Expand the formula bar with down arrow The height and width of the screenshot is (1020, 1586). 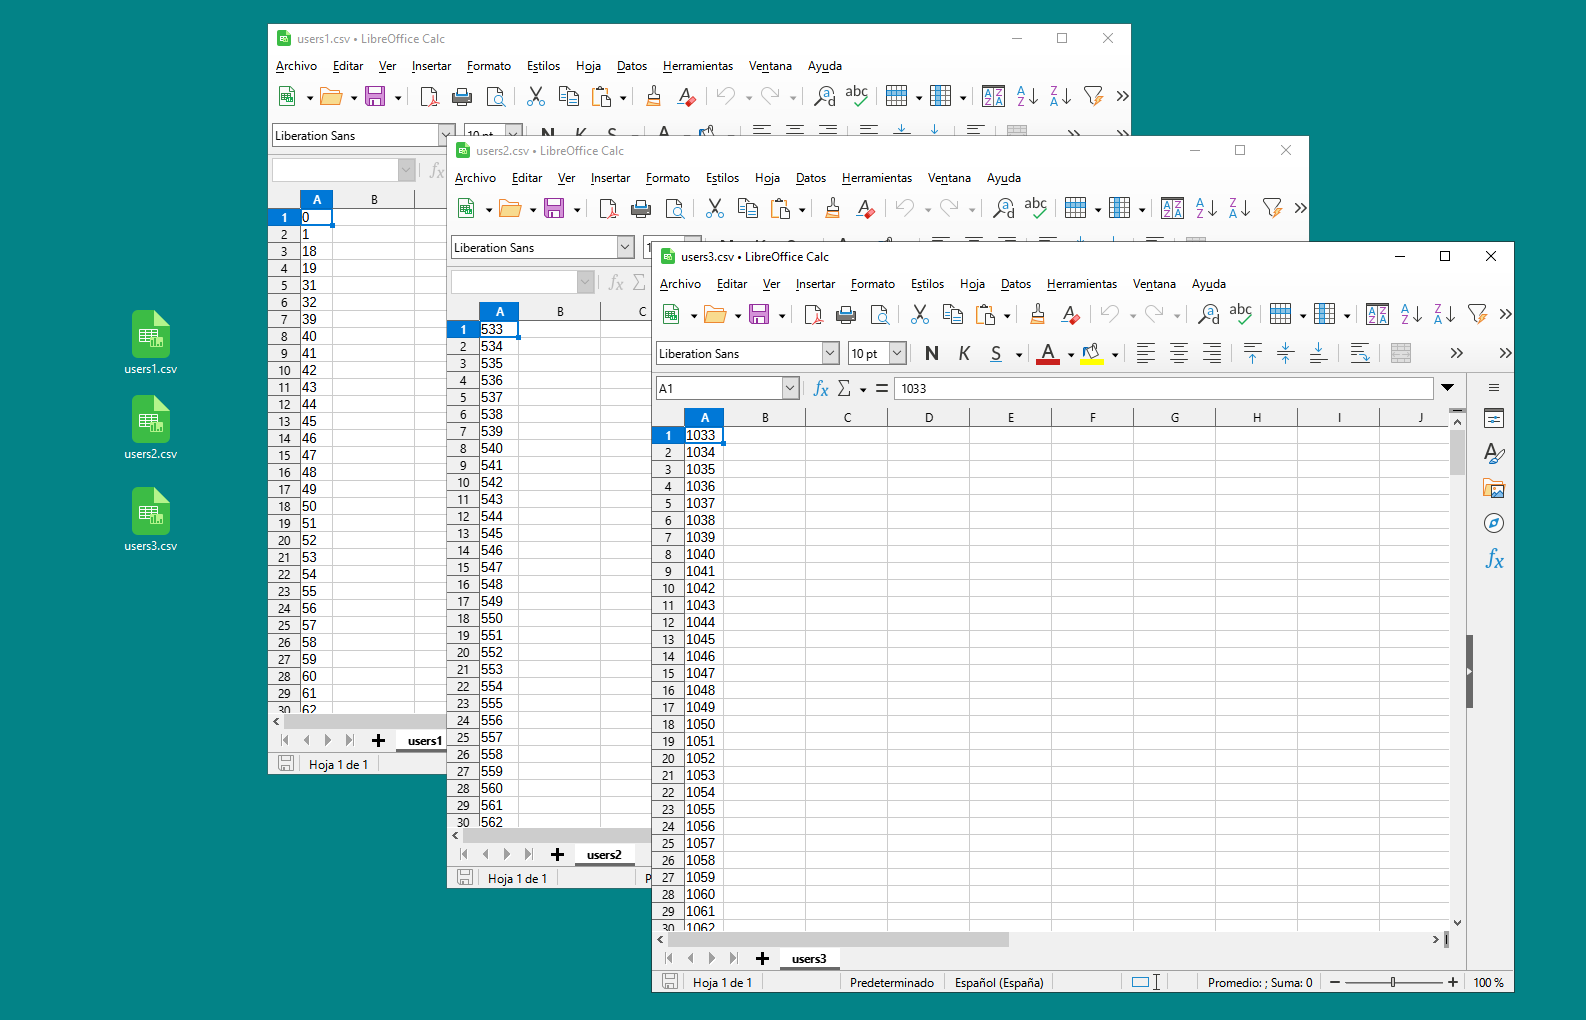pos(1447,388)
